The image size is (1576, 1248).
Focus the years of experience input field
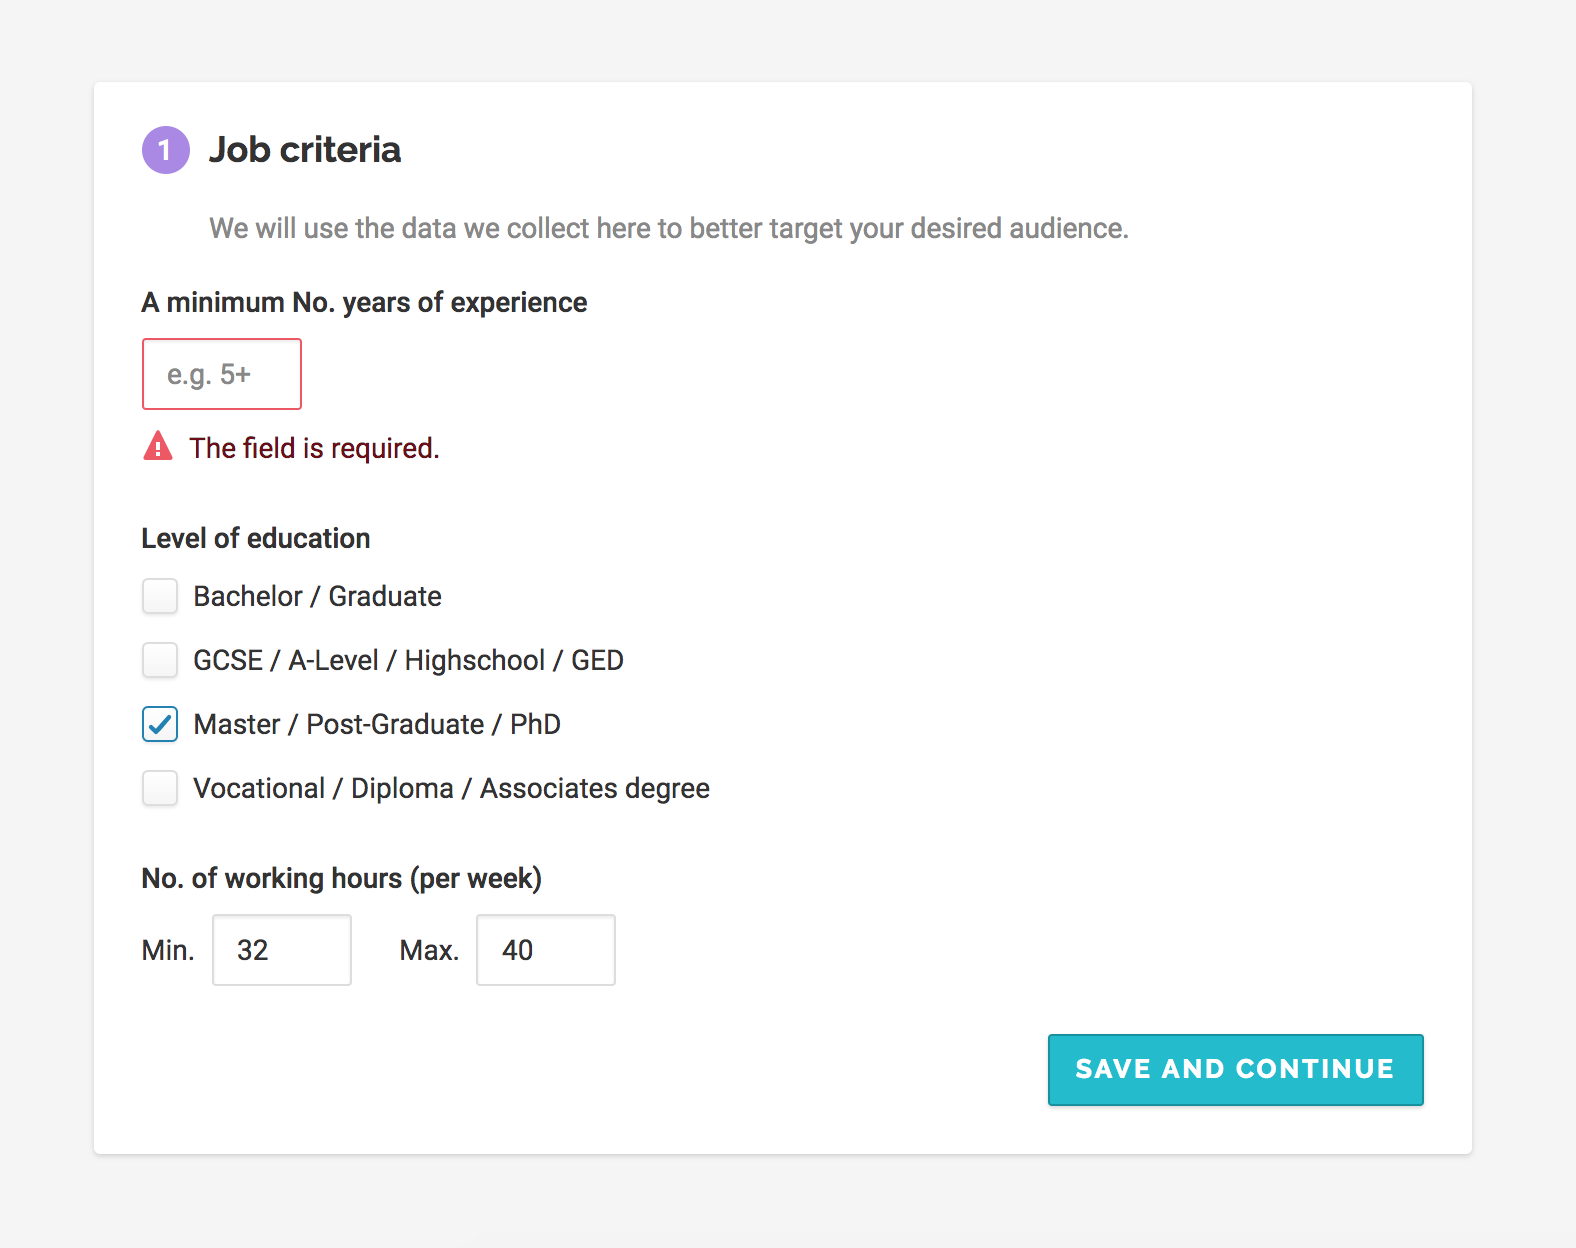tap(222, 374)
